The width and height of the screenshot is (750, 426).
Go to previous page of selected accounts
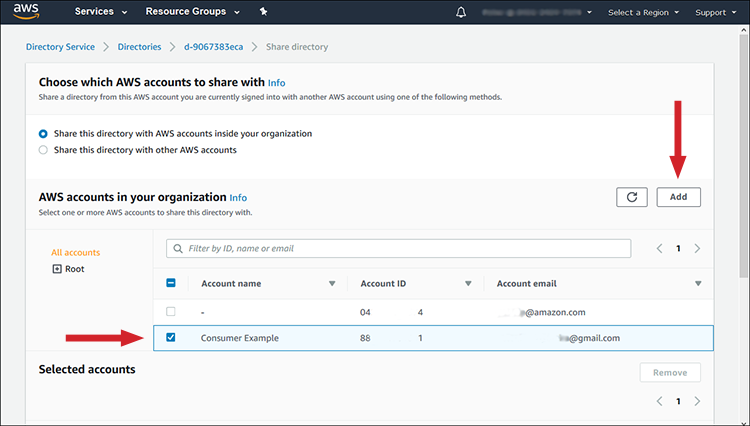[x=660, y=401]
